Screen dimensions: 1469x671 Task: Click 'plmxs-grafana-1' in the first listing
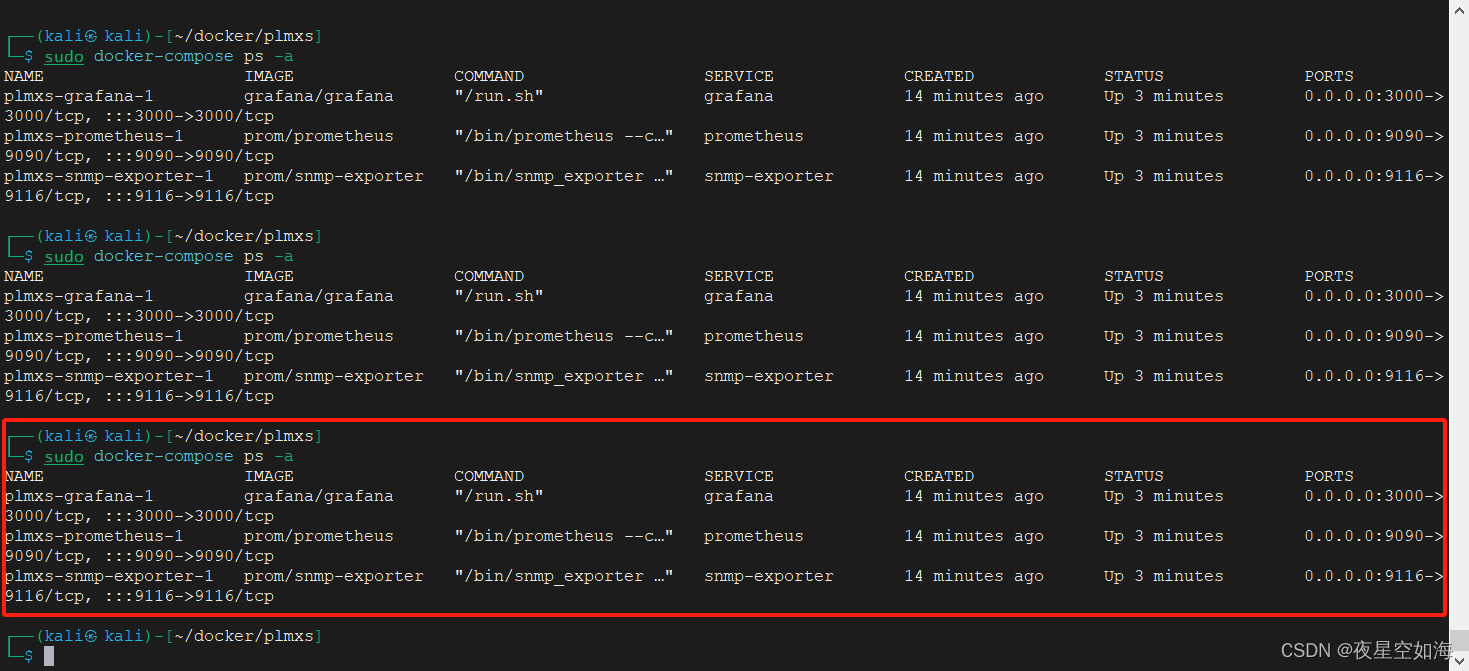coord(79,96)
